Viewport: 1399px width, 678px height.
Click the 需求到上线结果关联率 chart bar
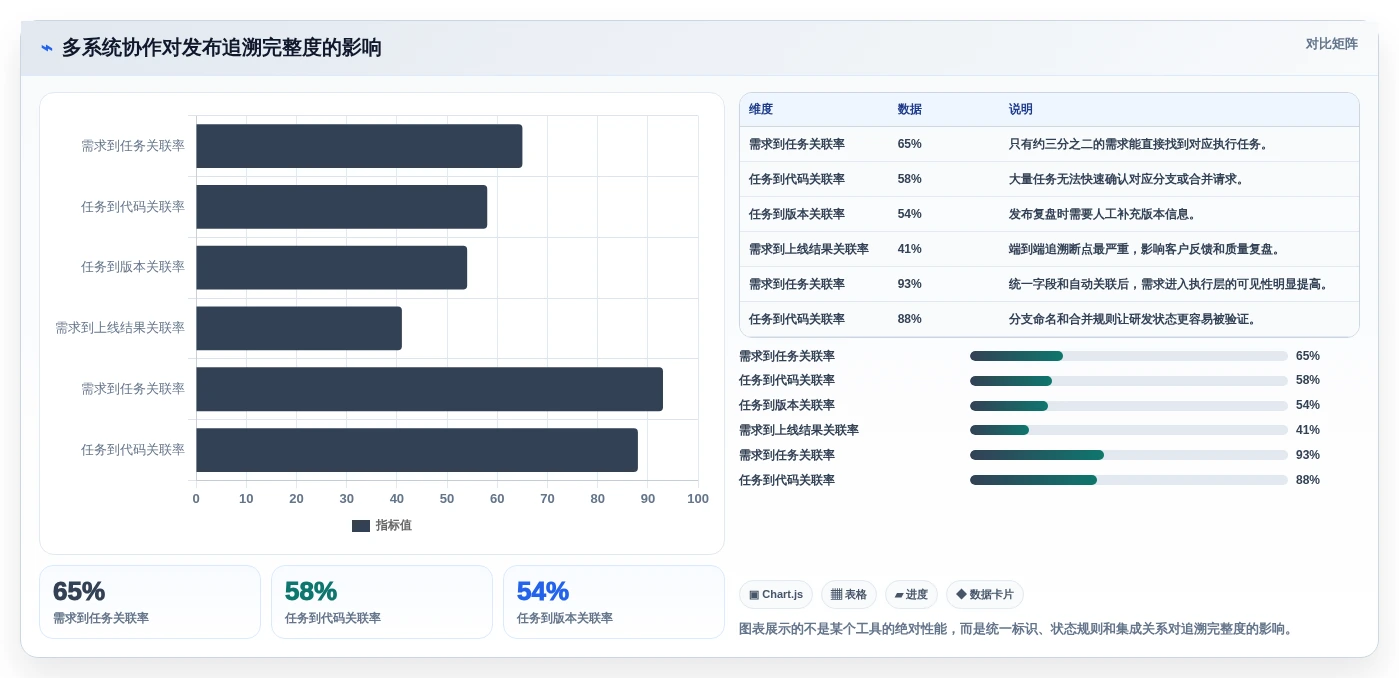point(299,328)
